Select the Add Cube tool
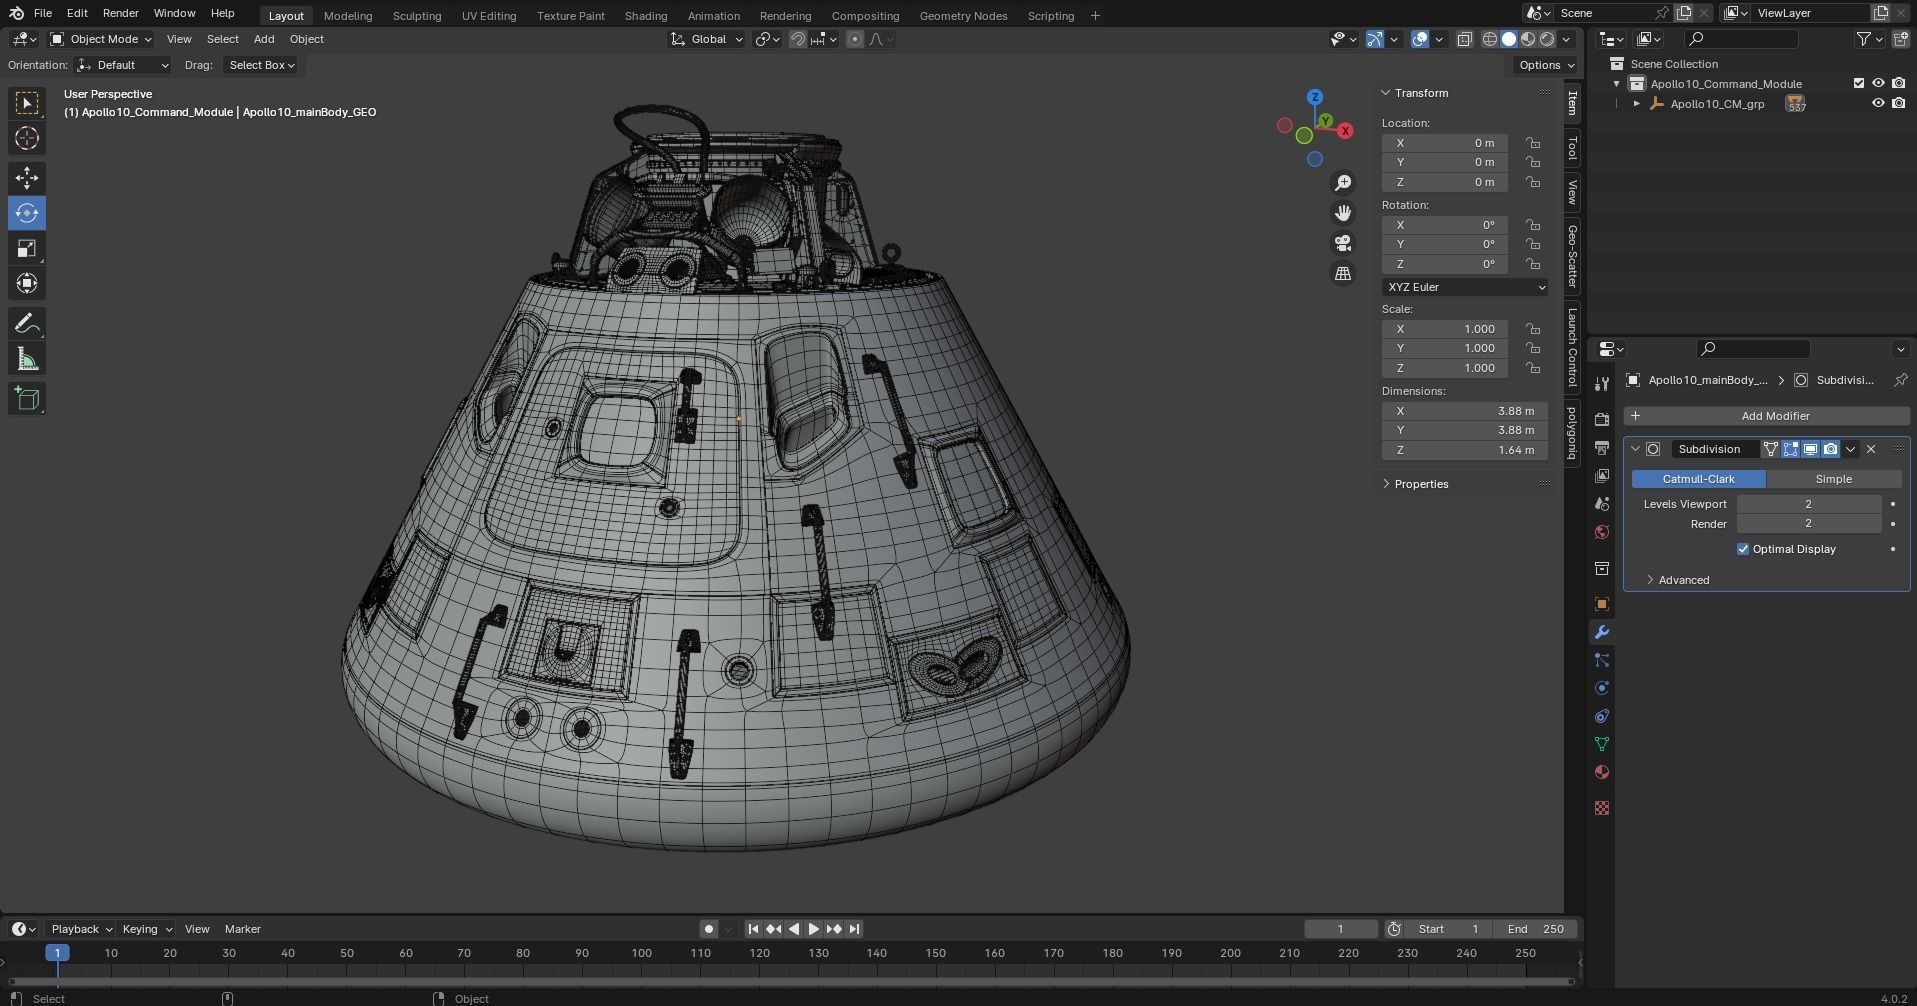This screenshot has height=1006, width=1917. coord(27,399)
